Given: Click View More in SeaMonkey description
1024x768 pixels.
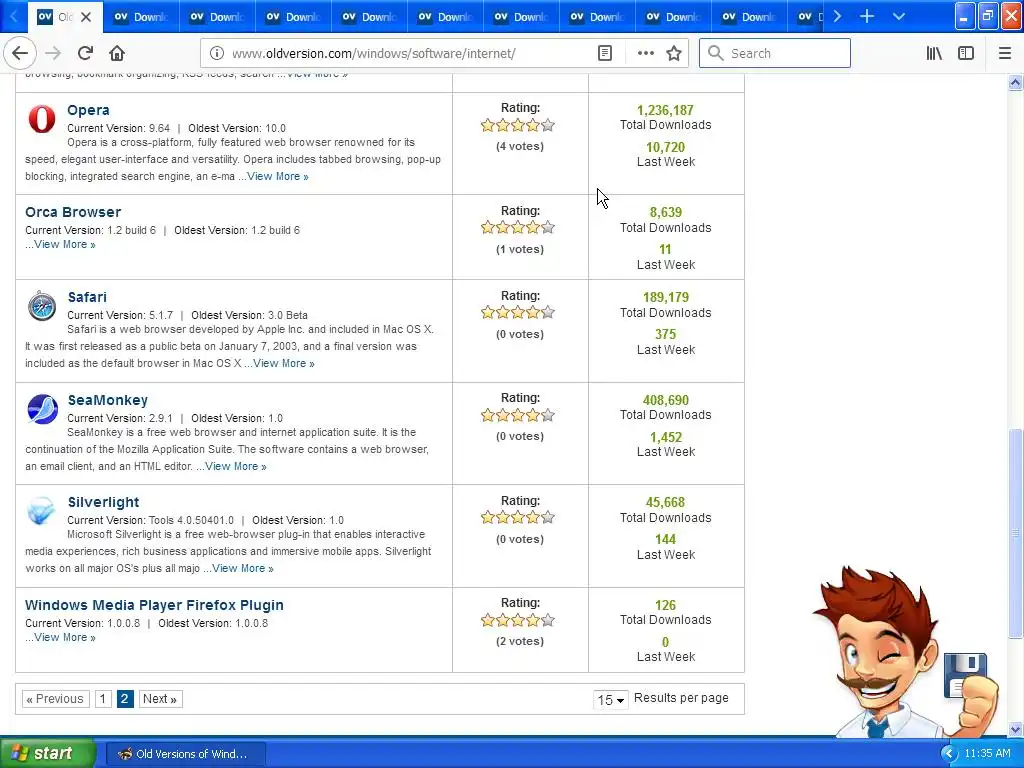Looking at the screenshot, I should click(x=236, y=466).
